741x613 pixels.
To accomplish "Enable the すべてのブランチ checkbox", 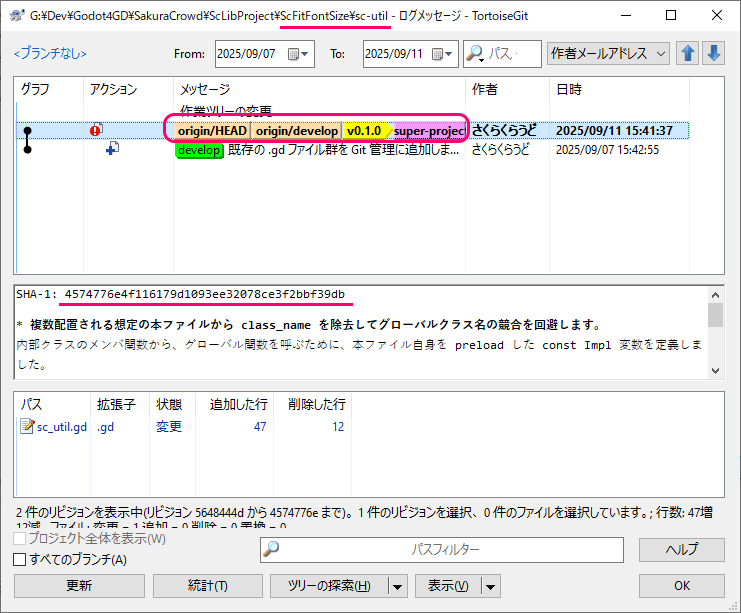I will pyautogui.click(x=20, y=559).
